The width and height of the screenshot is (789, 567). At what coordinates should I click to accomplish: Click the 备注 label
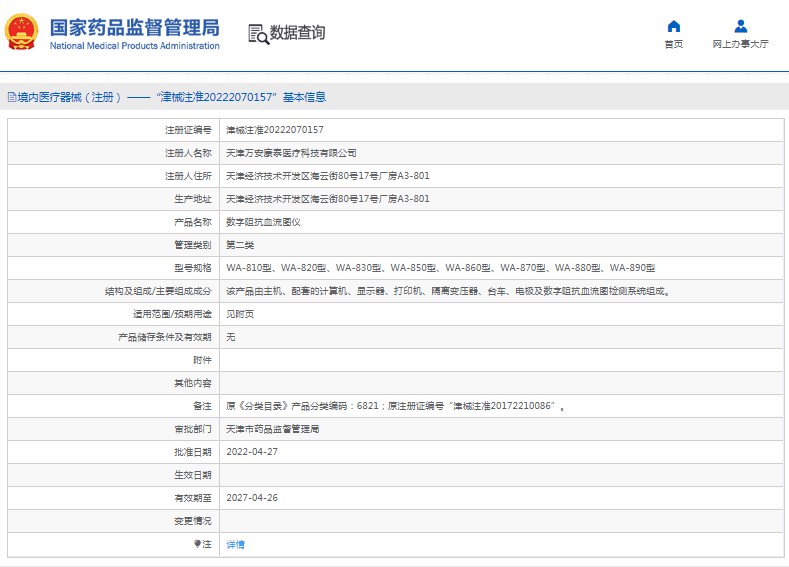[202, 406]
